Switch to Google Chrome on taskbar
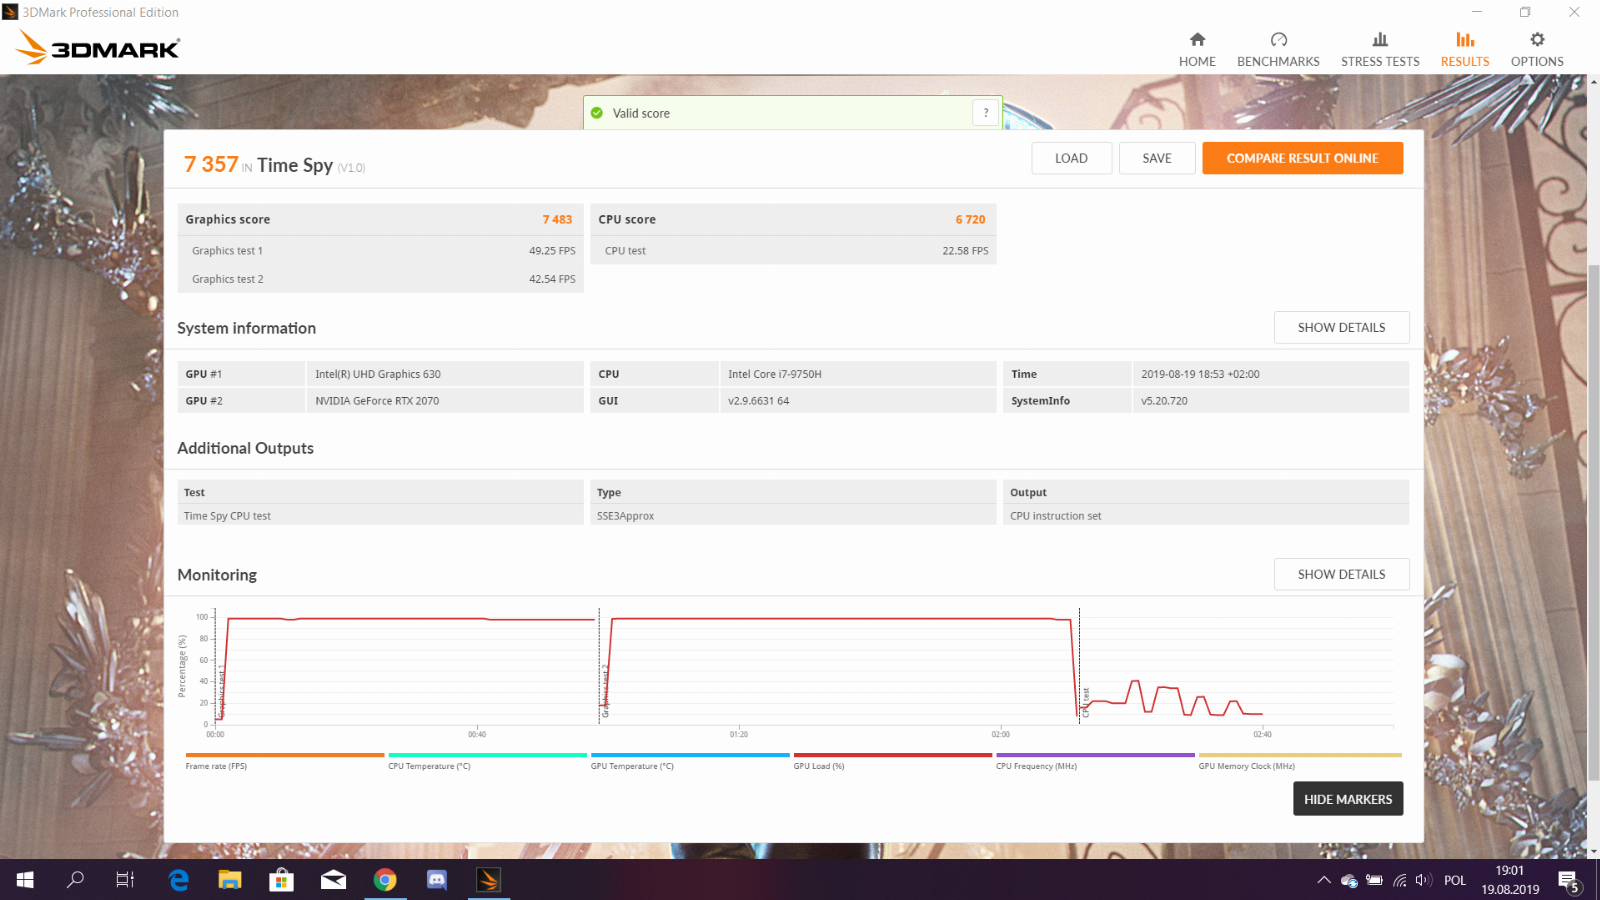 click(x=385, y=880)
